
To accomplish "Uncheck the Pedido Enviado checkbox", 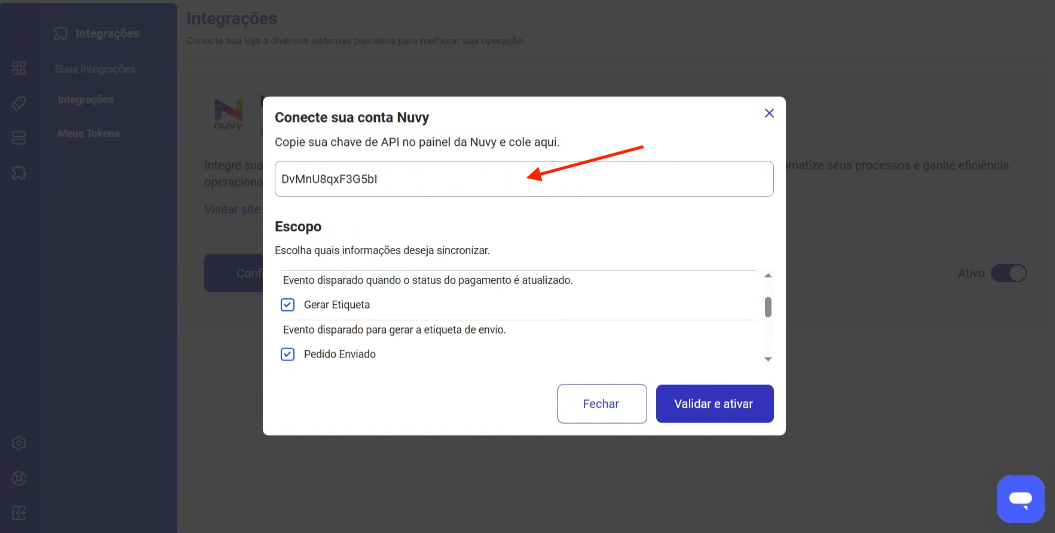I will coord(288,354).
